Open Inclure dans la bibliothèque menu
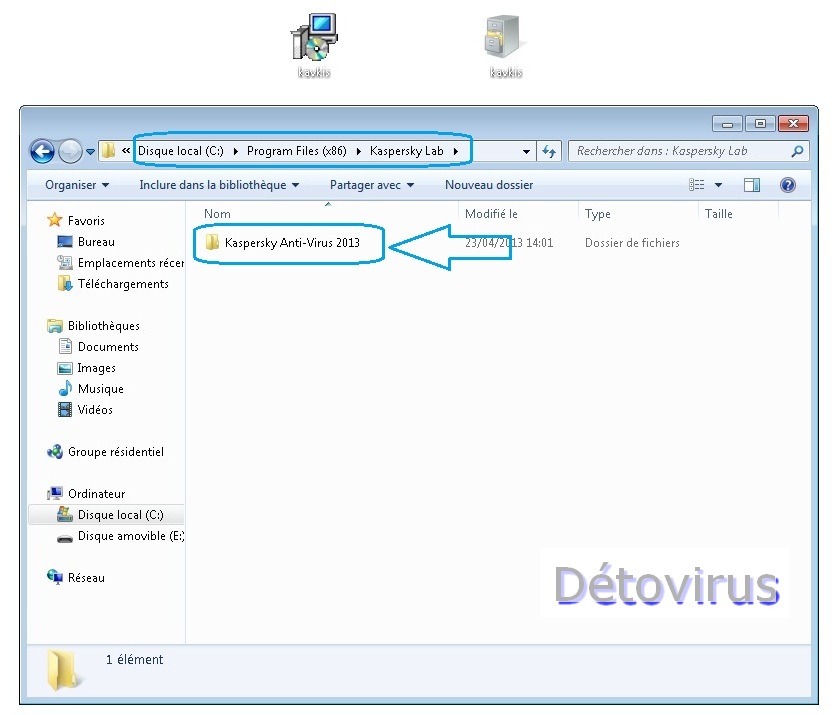The height and width of the screenshot is (715, 834). coord(219,185)
